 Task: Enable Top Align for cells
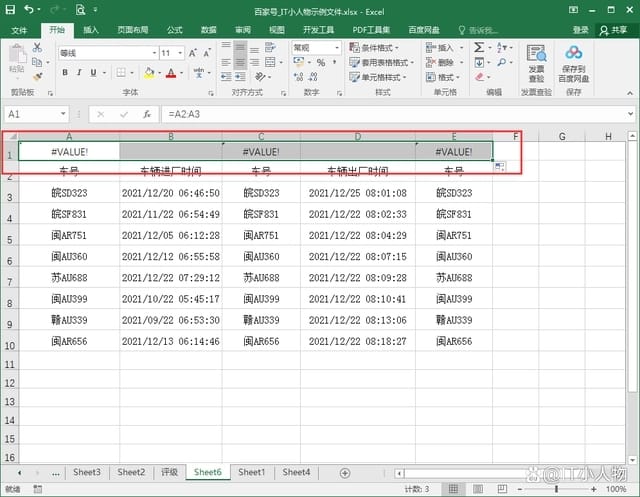pyautogui.click(x=226, y=45)
